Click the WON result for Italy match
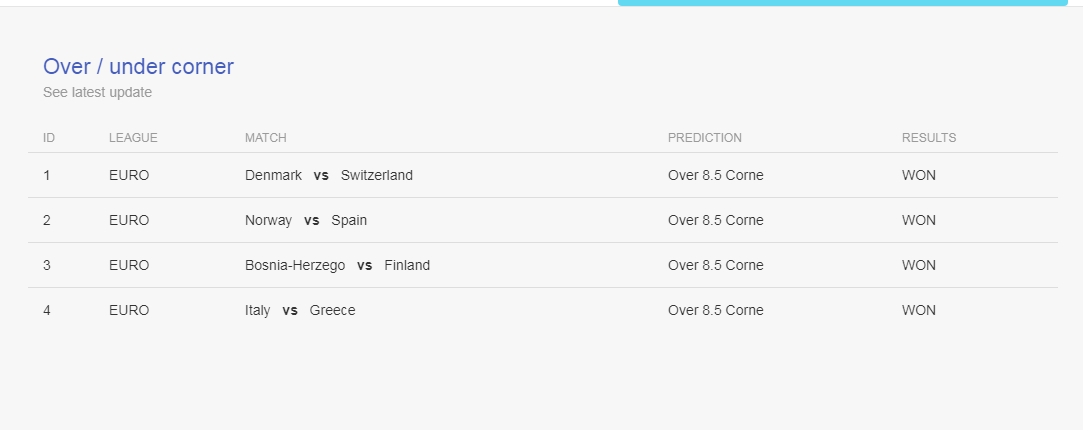The width and height of the screenshot is (1083, 430). 919,310
